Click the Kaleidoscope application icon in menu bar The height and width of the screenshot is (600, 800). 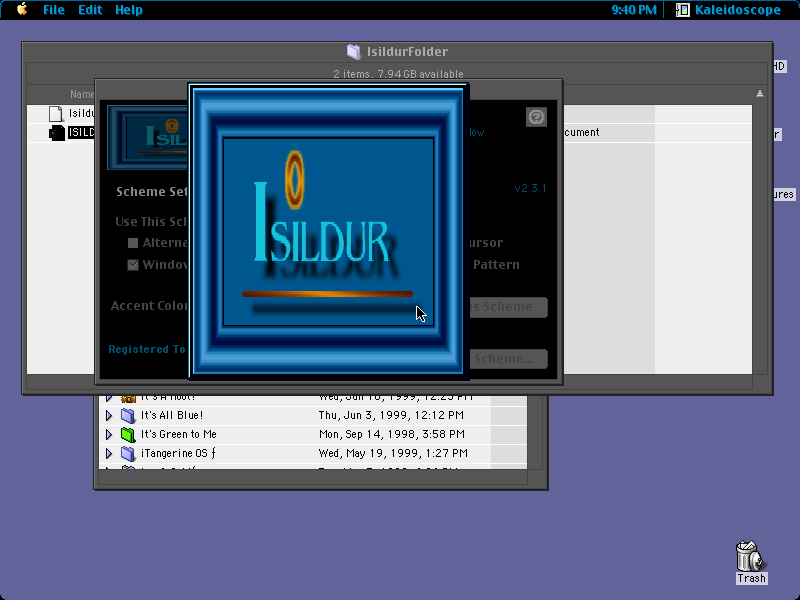click(683, 10)
